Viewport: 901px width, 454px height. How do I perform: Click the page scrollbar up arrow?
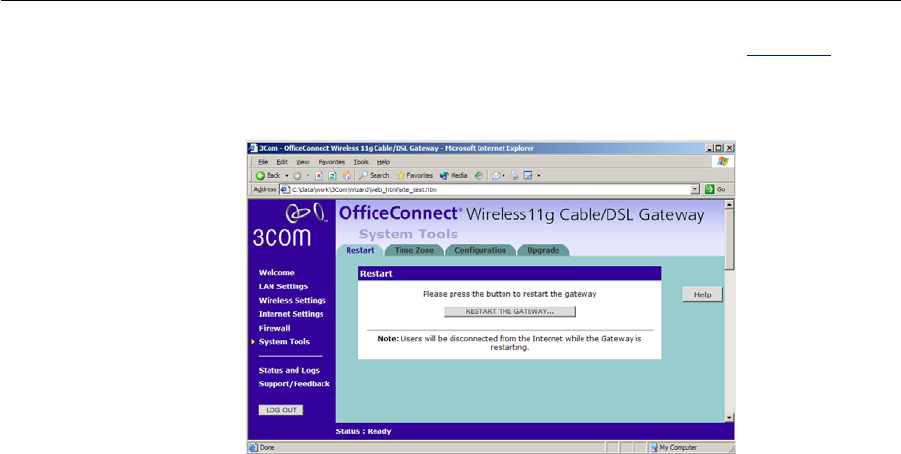pos(729,204)
